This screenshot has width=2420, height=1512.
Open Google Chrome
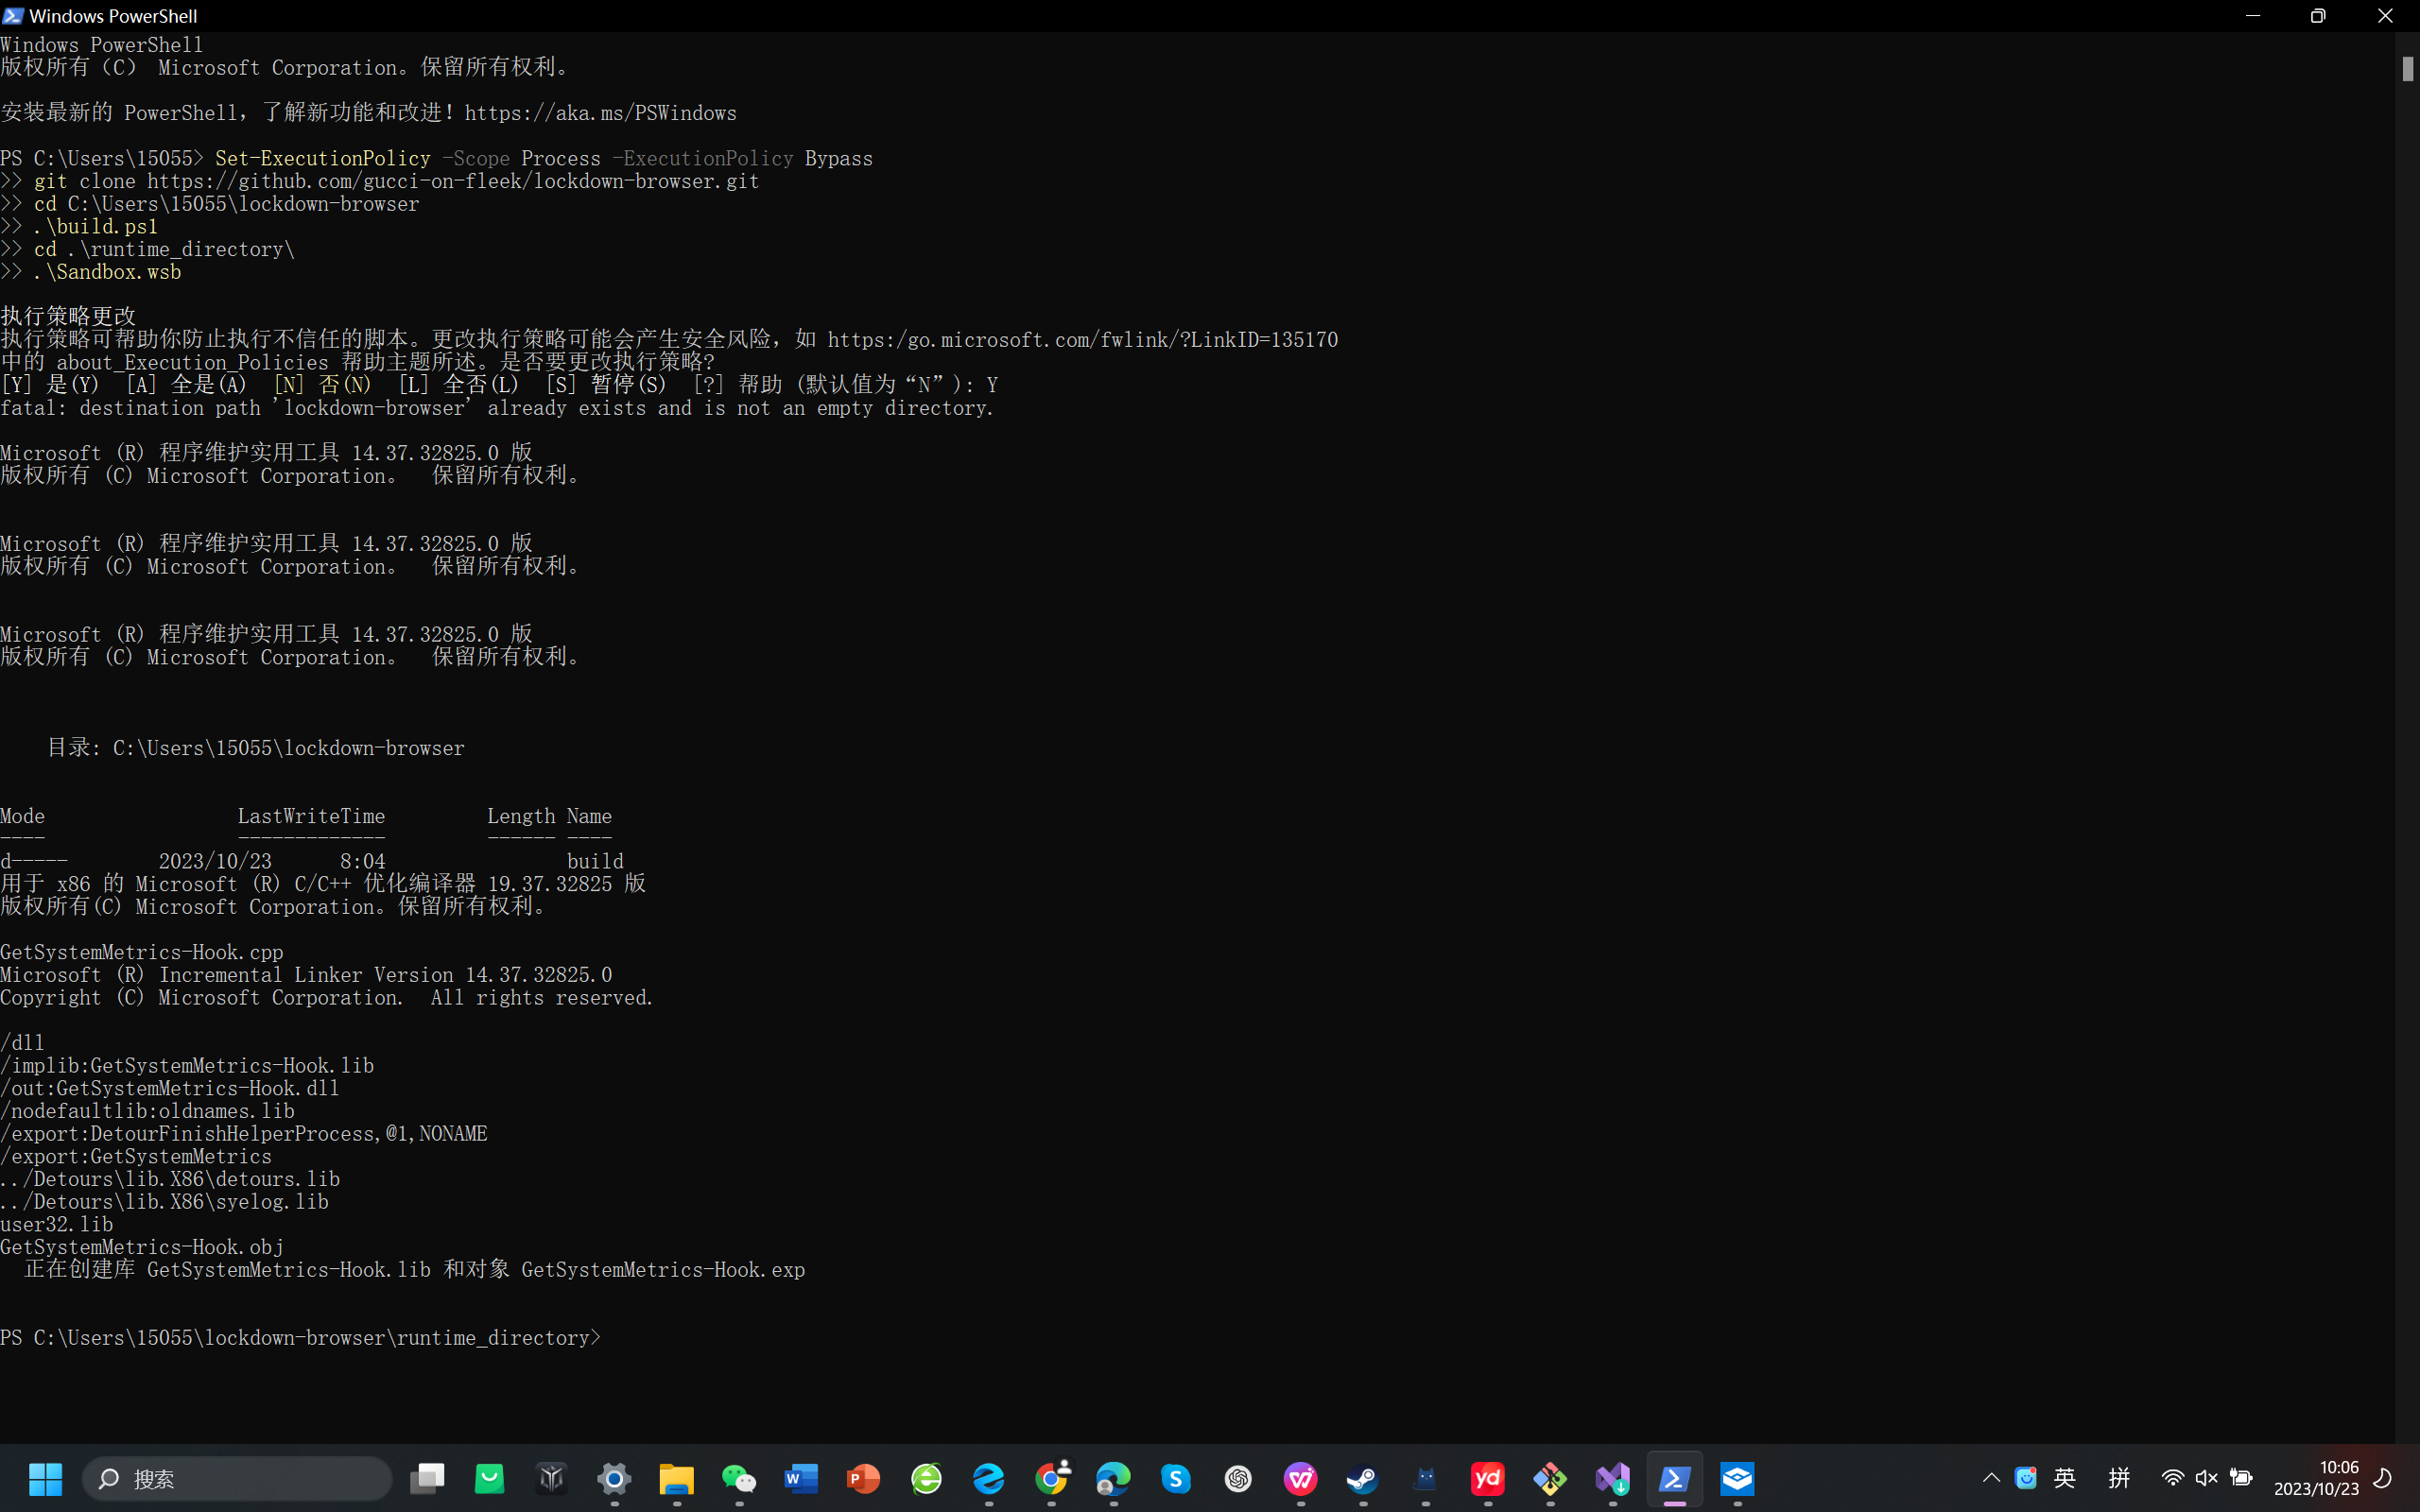pyautogui.click(x=1051, y=1480)
